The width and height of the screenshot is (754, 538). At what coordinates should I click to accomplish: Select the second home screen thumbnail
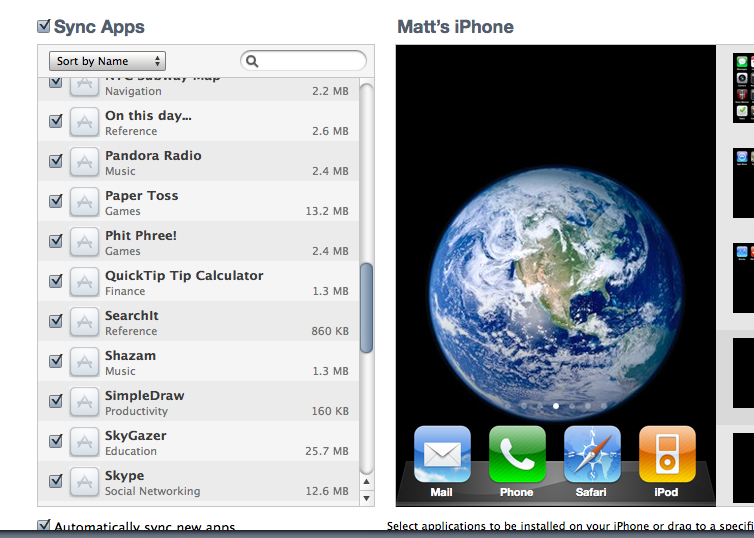743,183
